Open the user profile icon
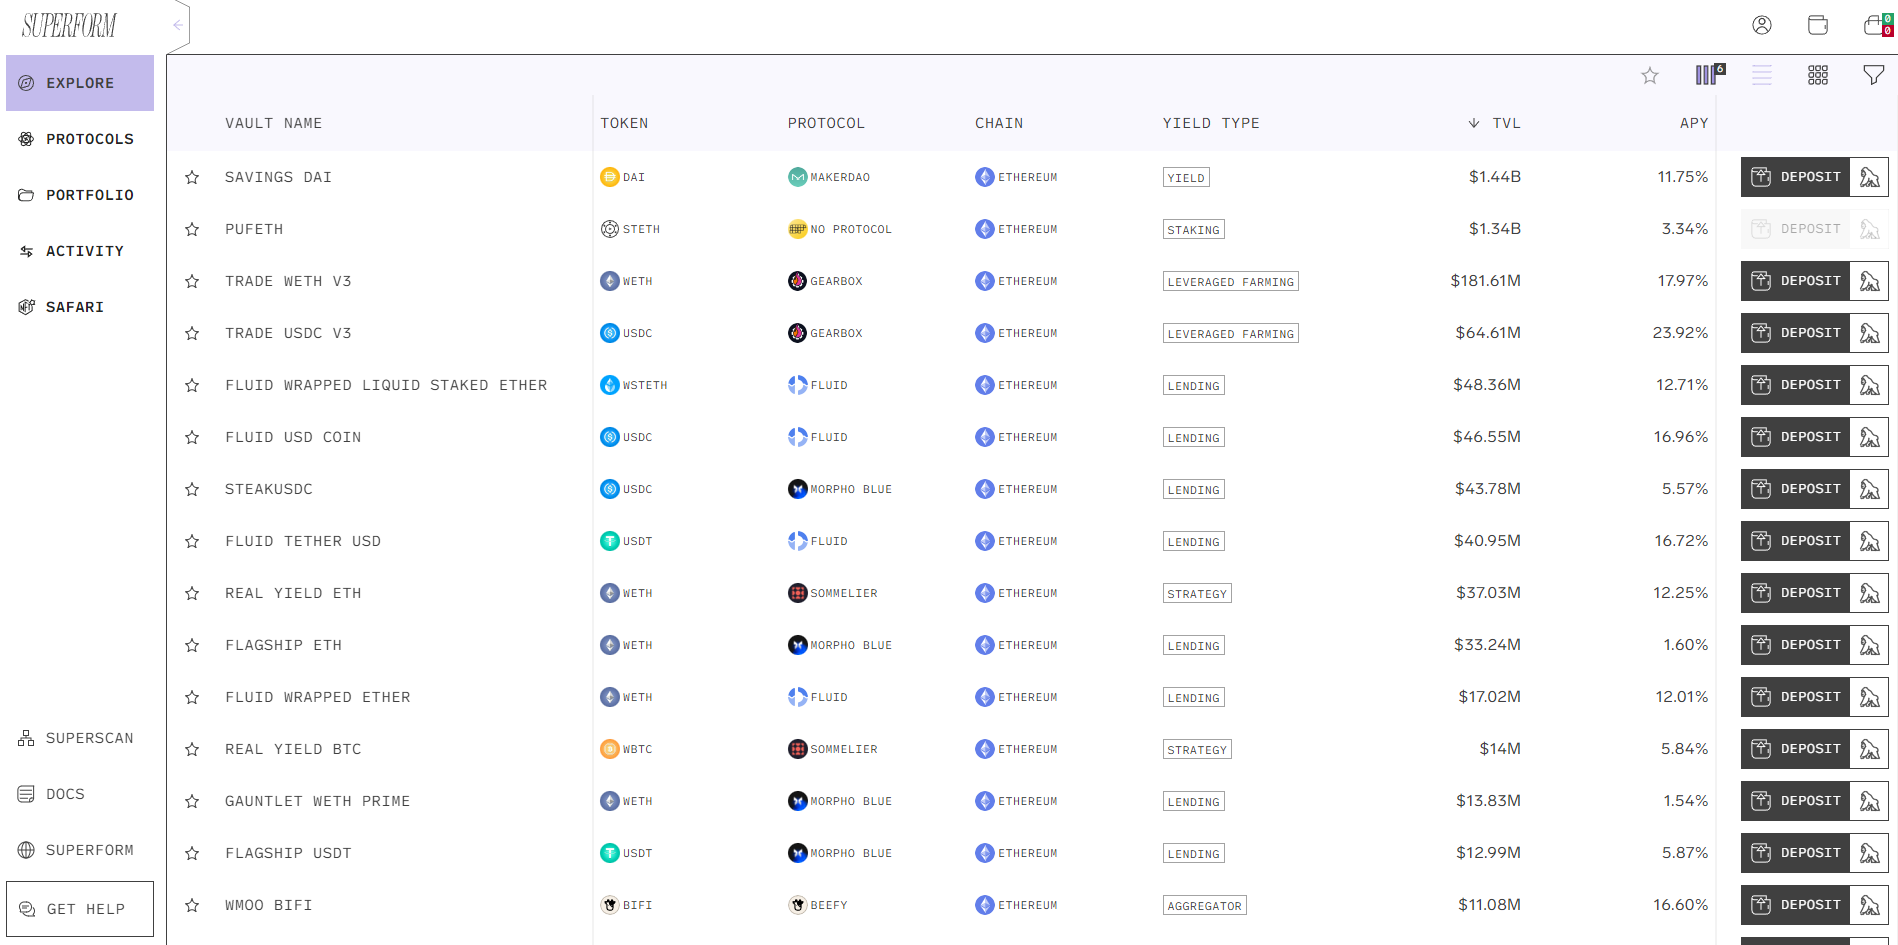 [1762, 25]
